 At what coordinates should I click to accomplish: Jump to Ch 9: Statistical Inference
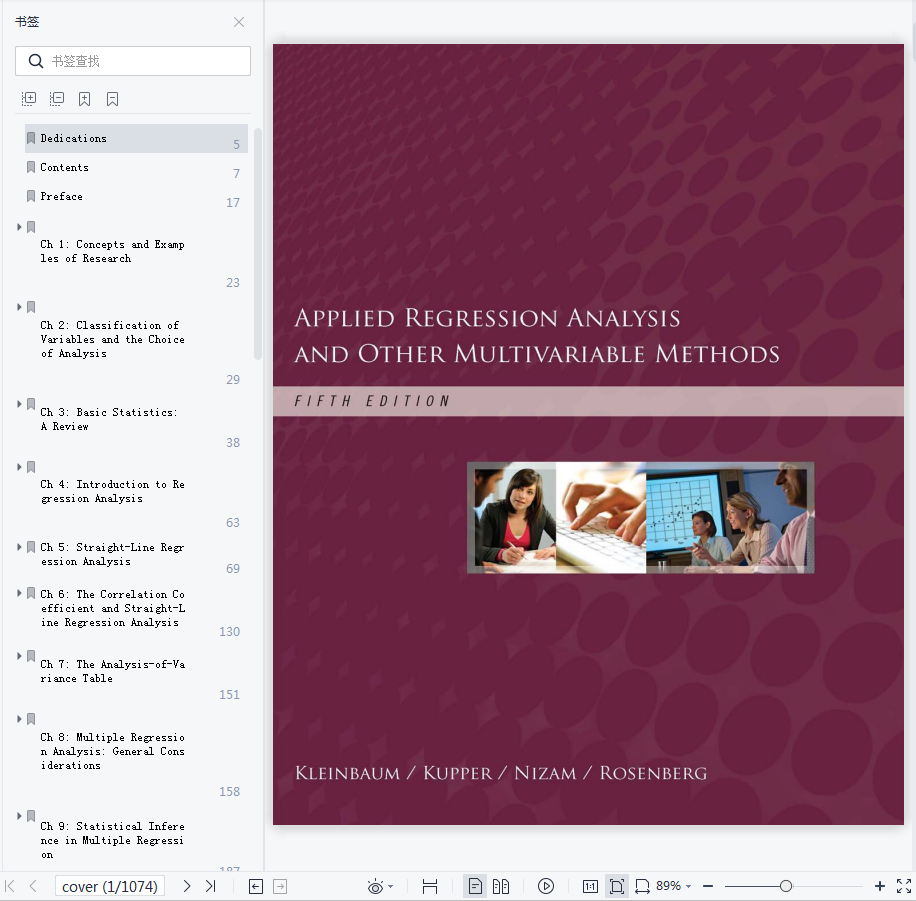coord(112,840)
